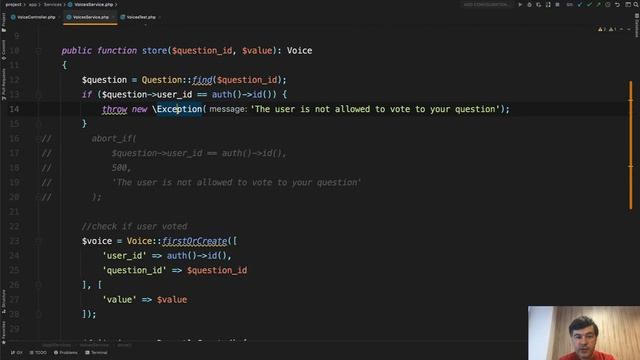Fold the firstOrCreate call at line 23

pos(38,241)
